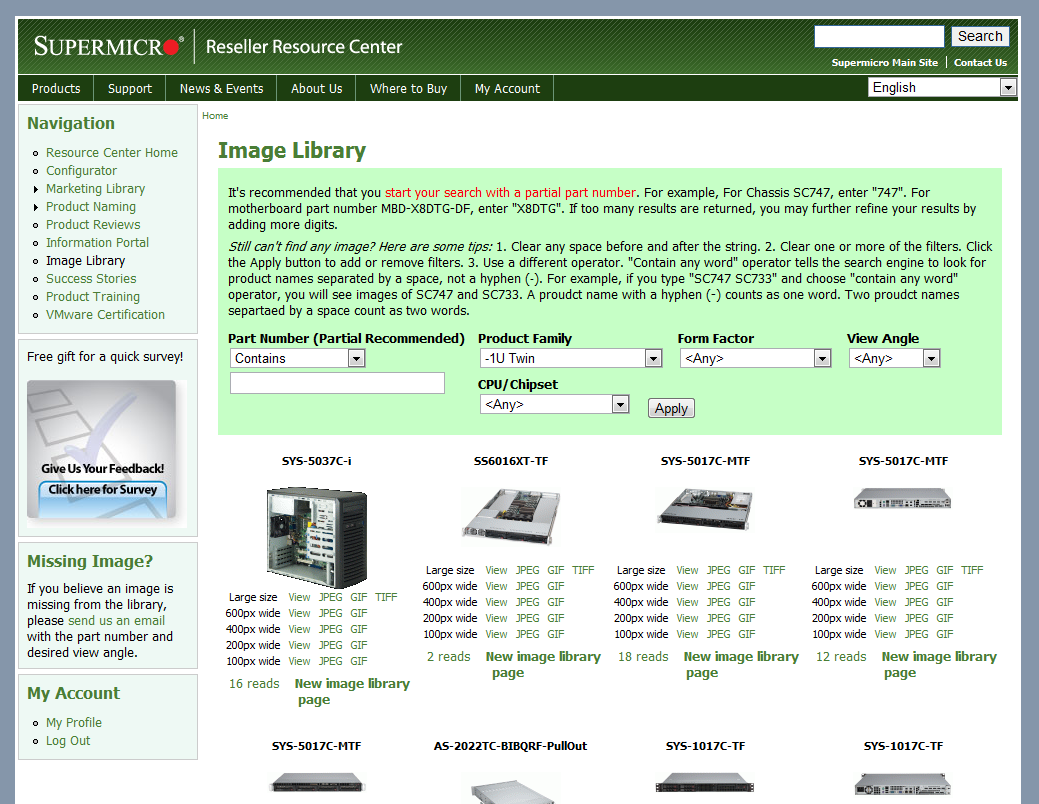Viewport: 1039px width, 804px height.
Task: Open the View Angle dropdown
Action: click(895, 359)
